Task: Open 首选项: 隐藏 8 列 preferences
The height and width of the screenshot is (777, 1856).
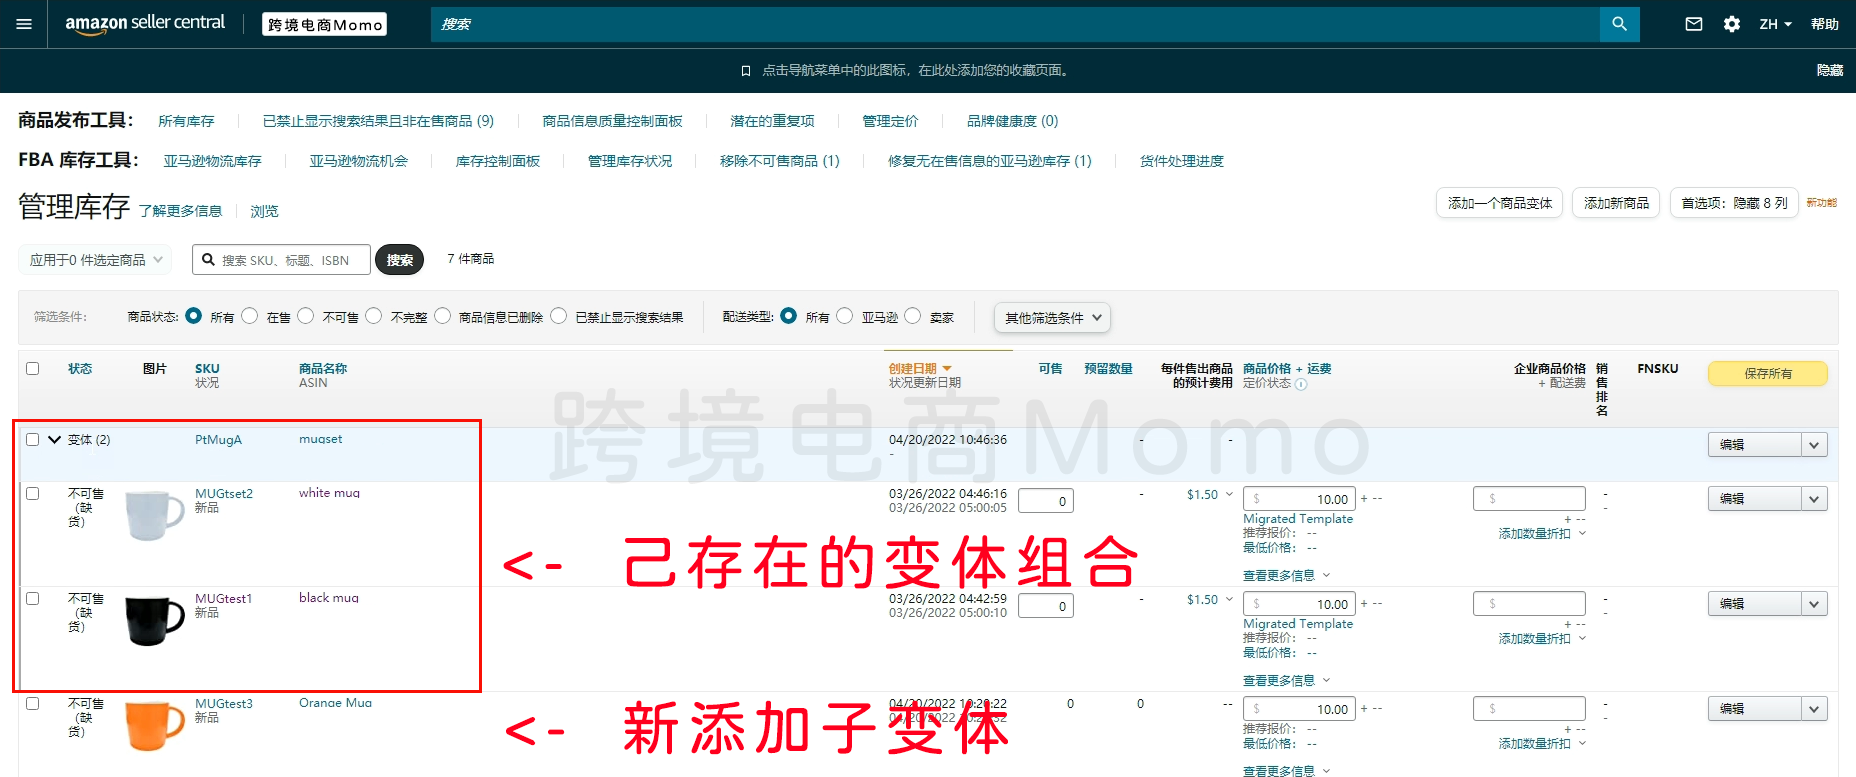Action: (x=1734, y=203)
